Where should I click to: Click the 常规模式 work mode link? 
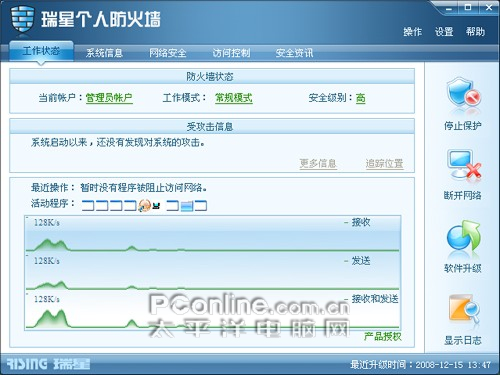[x=234, y=98]
